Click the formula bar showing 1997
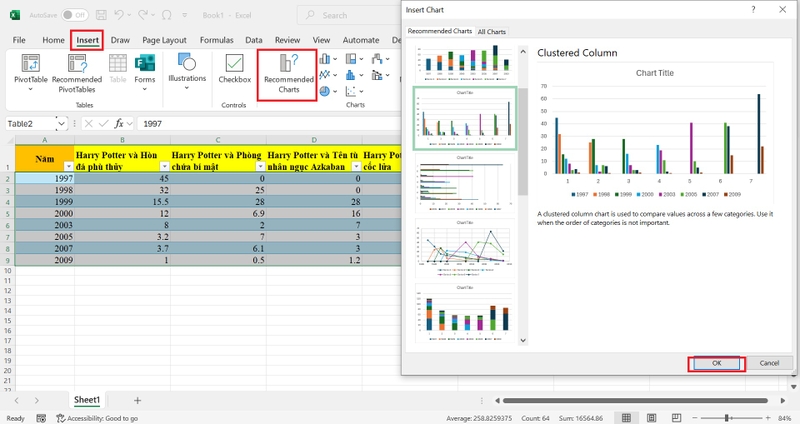 coord(269,123)
